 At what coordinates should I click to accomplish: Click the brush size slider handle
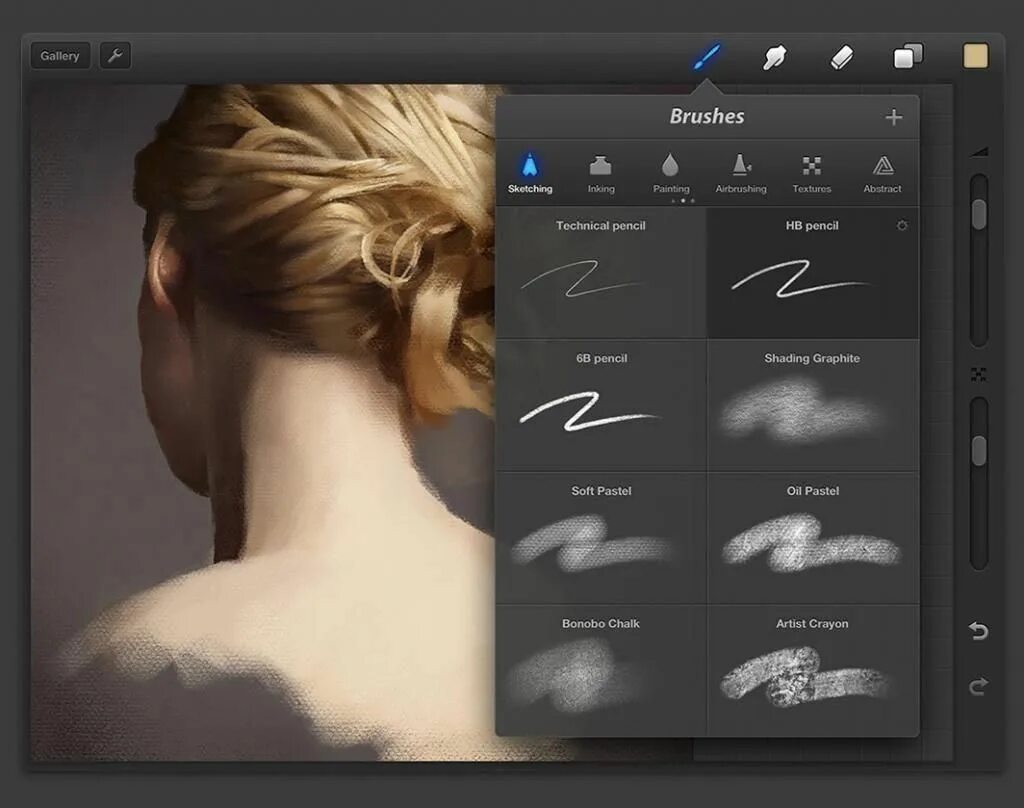pyautogui.click(x=979, y=214)
